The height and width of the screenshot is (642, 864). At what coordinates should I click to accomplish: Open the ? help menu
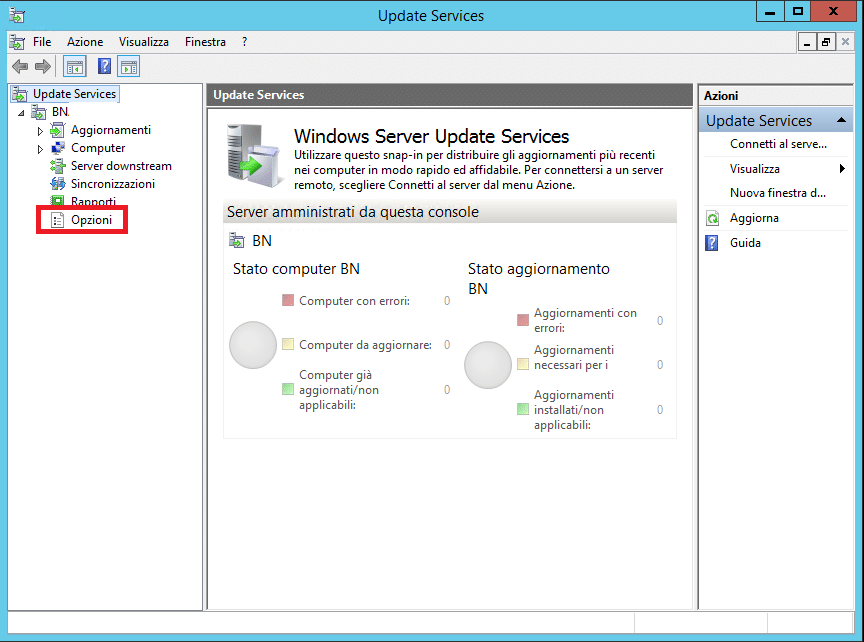click(x=244, y=42)
